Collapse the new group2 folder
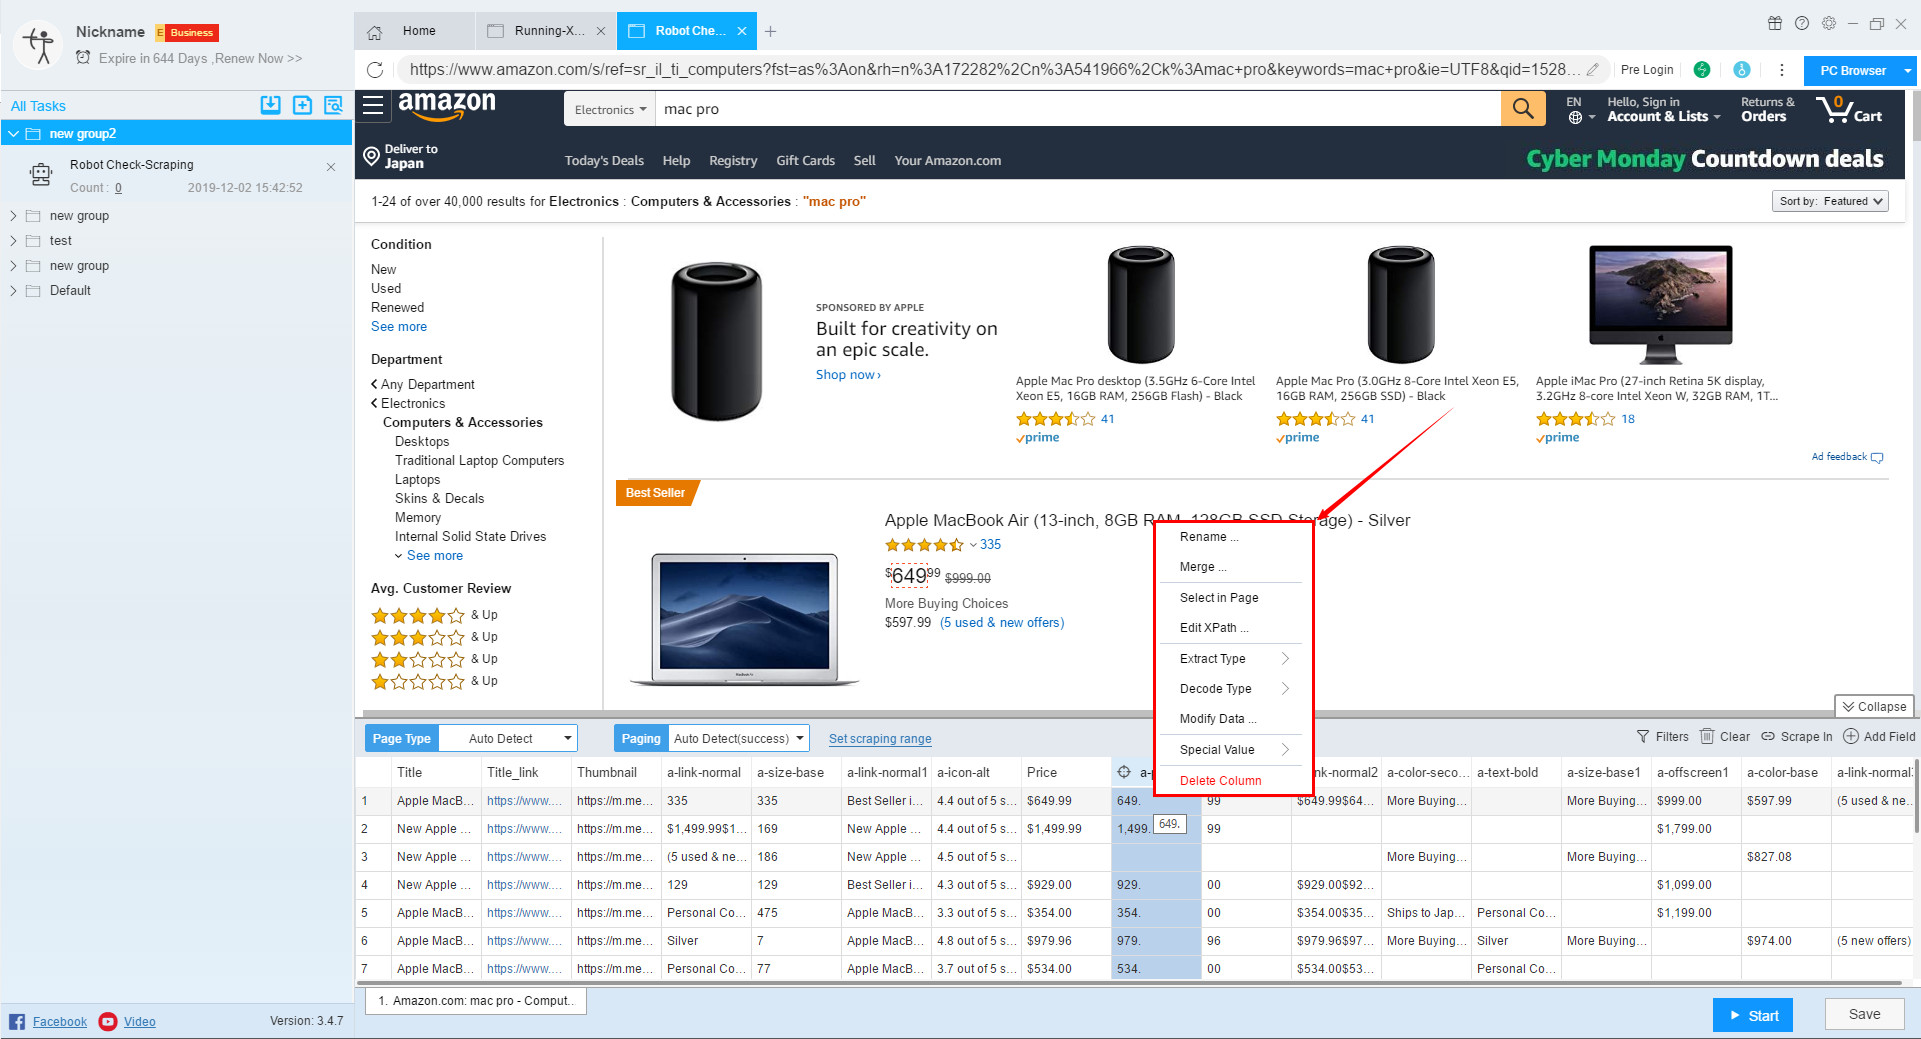 click(x=13, y=134)
